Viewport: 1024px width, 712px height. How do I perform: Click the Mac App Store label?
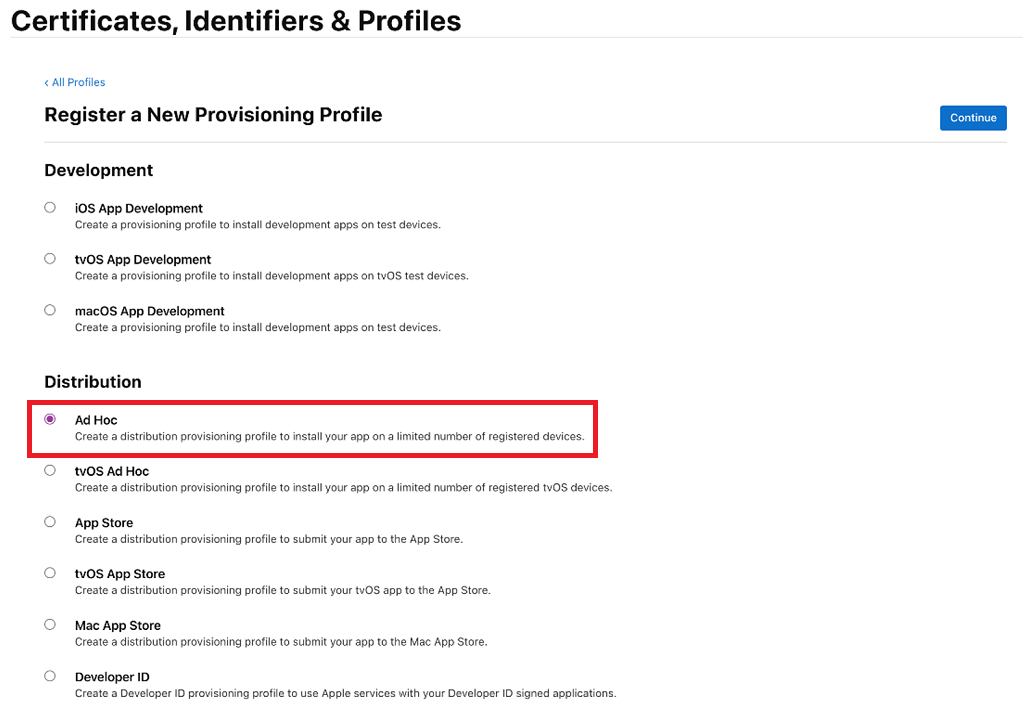click(118, 625)
